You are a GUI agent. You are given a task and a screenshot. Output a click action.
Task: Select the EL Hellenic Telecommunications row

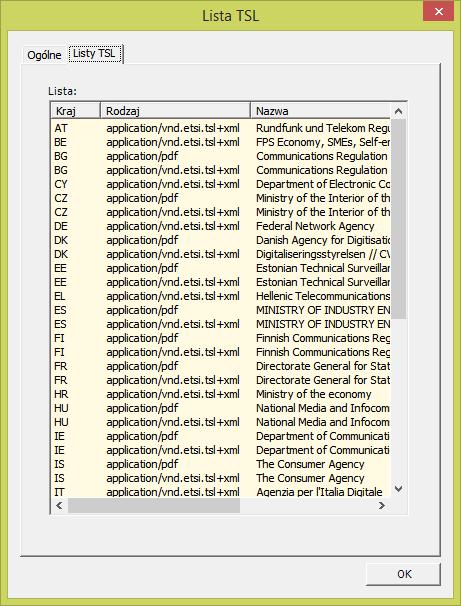point(221,296)
